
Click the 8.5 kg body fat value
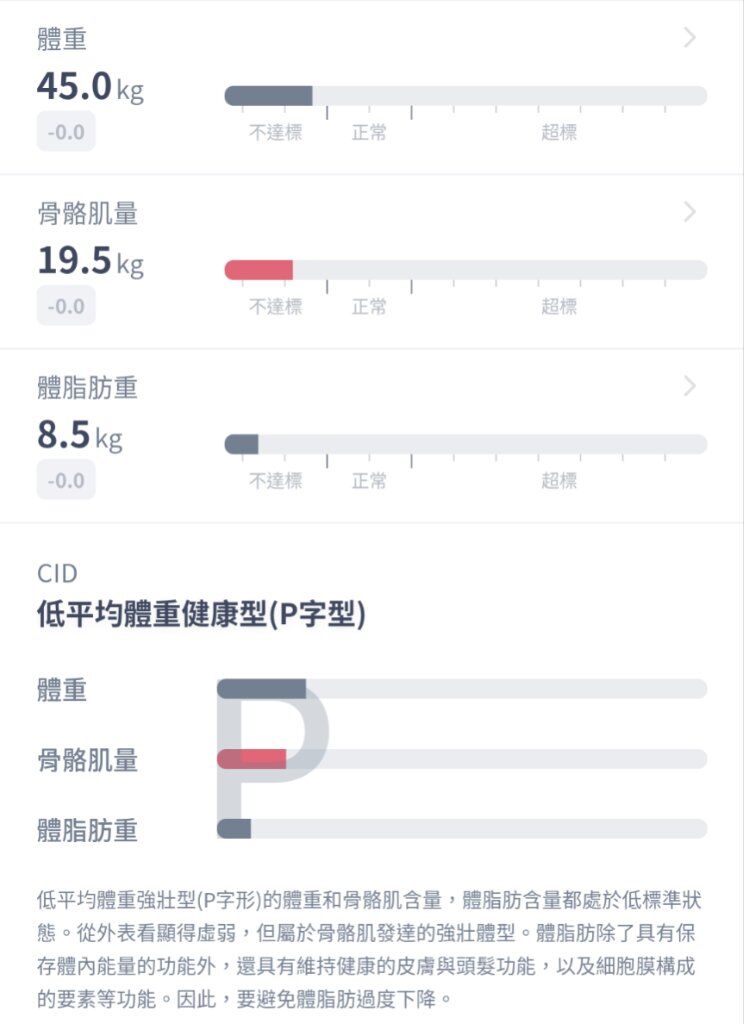(x=80, y=435)
